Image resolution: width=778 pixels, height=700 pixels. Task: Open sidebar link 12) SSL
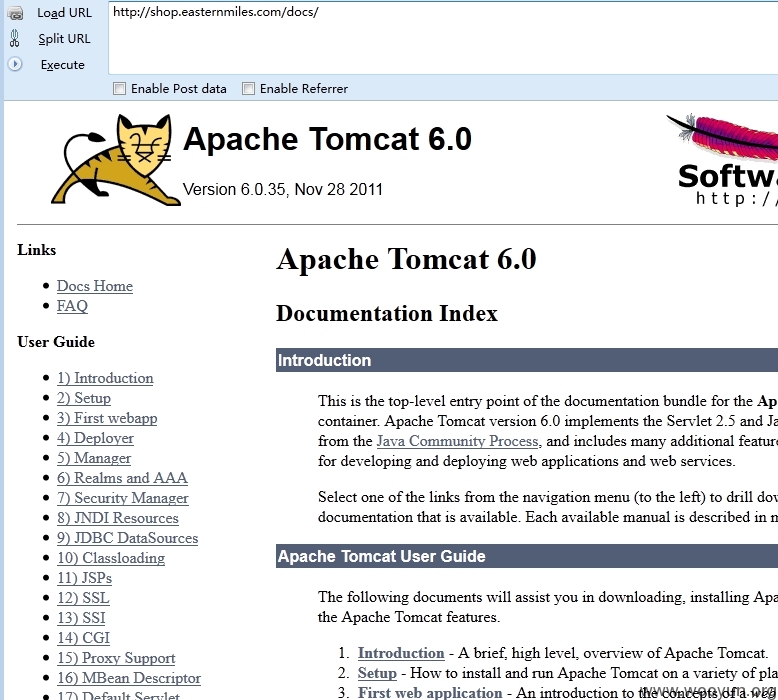click(83, 598)
